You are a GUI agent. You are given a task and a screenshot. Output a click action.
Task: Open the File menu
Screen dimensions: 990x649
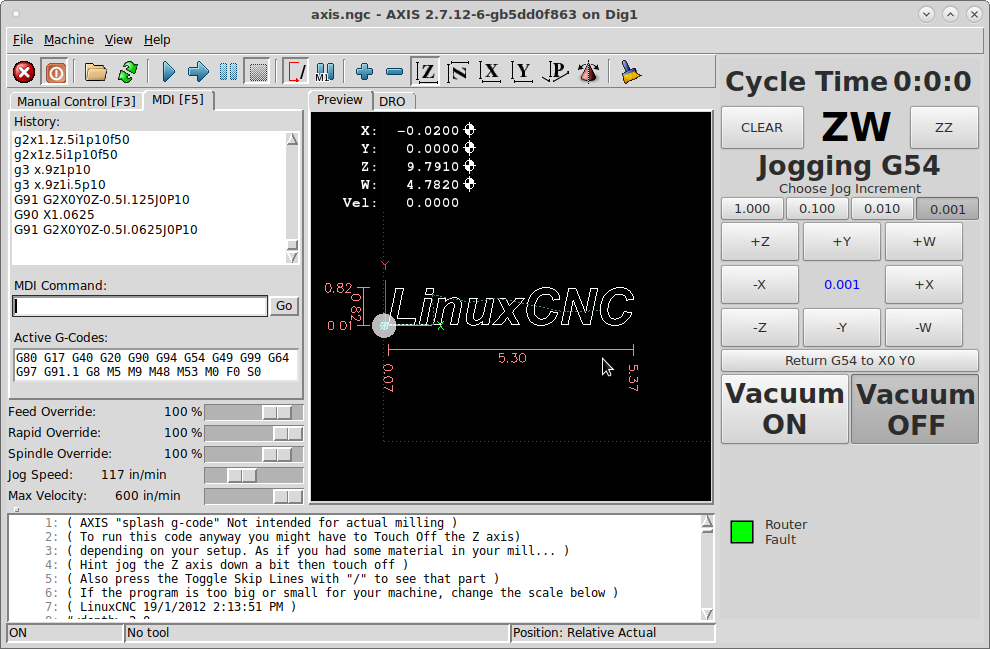(23, 40)
